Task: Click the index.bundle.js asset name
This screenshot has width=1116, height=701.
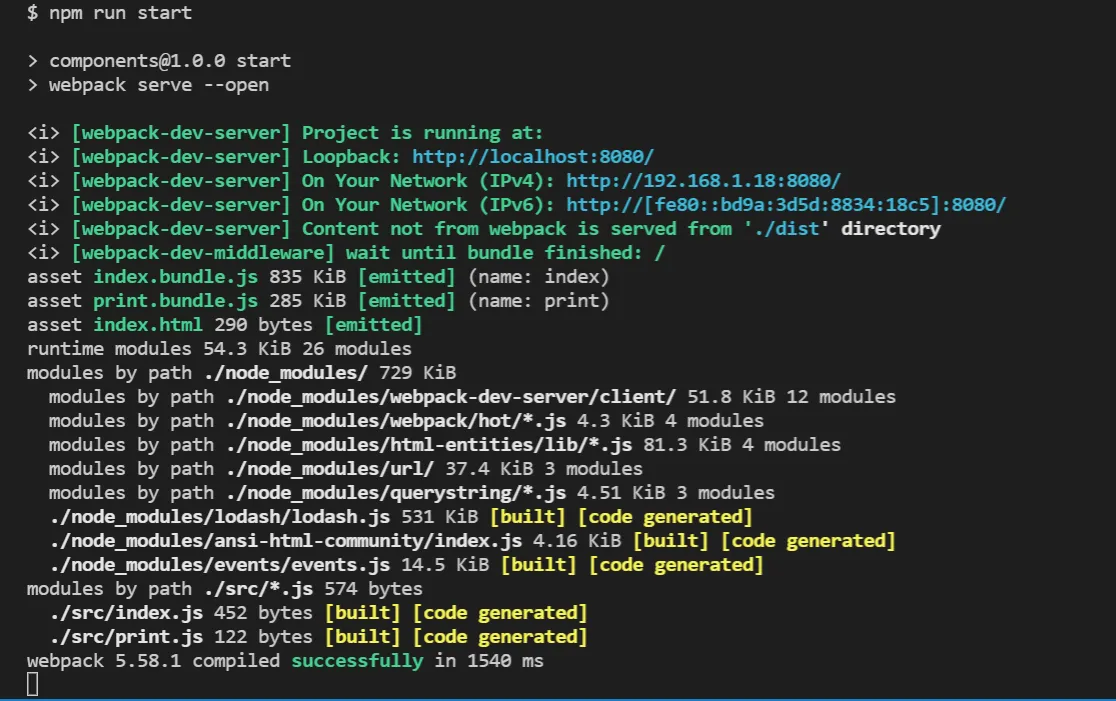Action: 175,277
